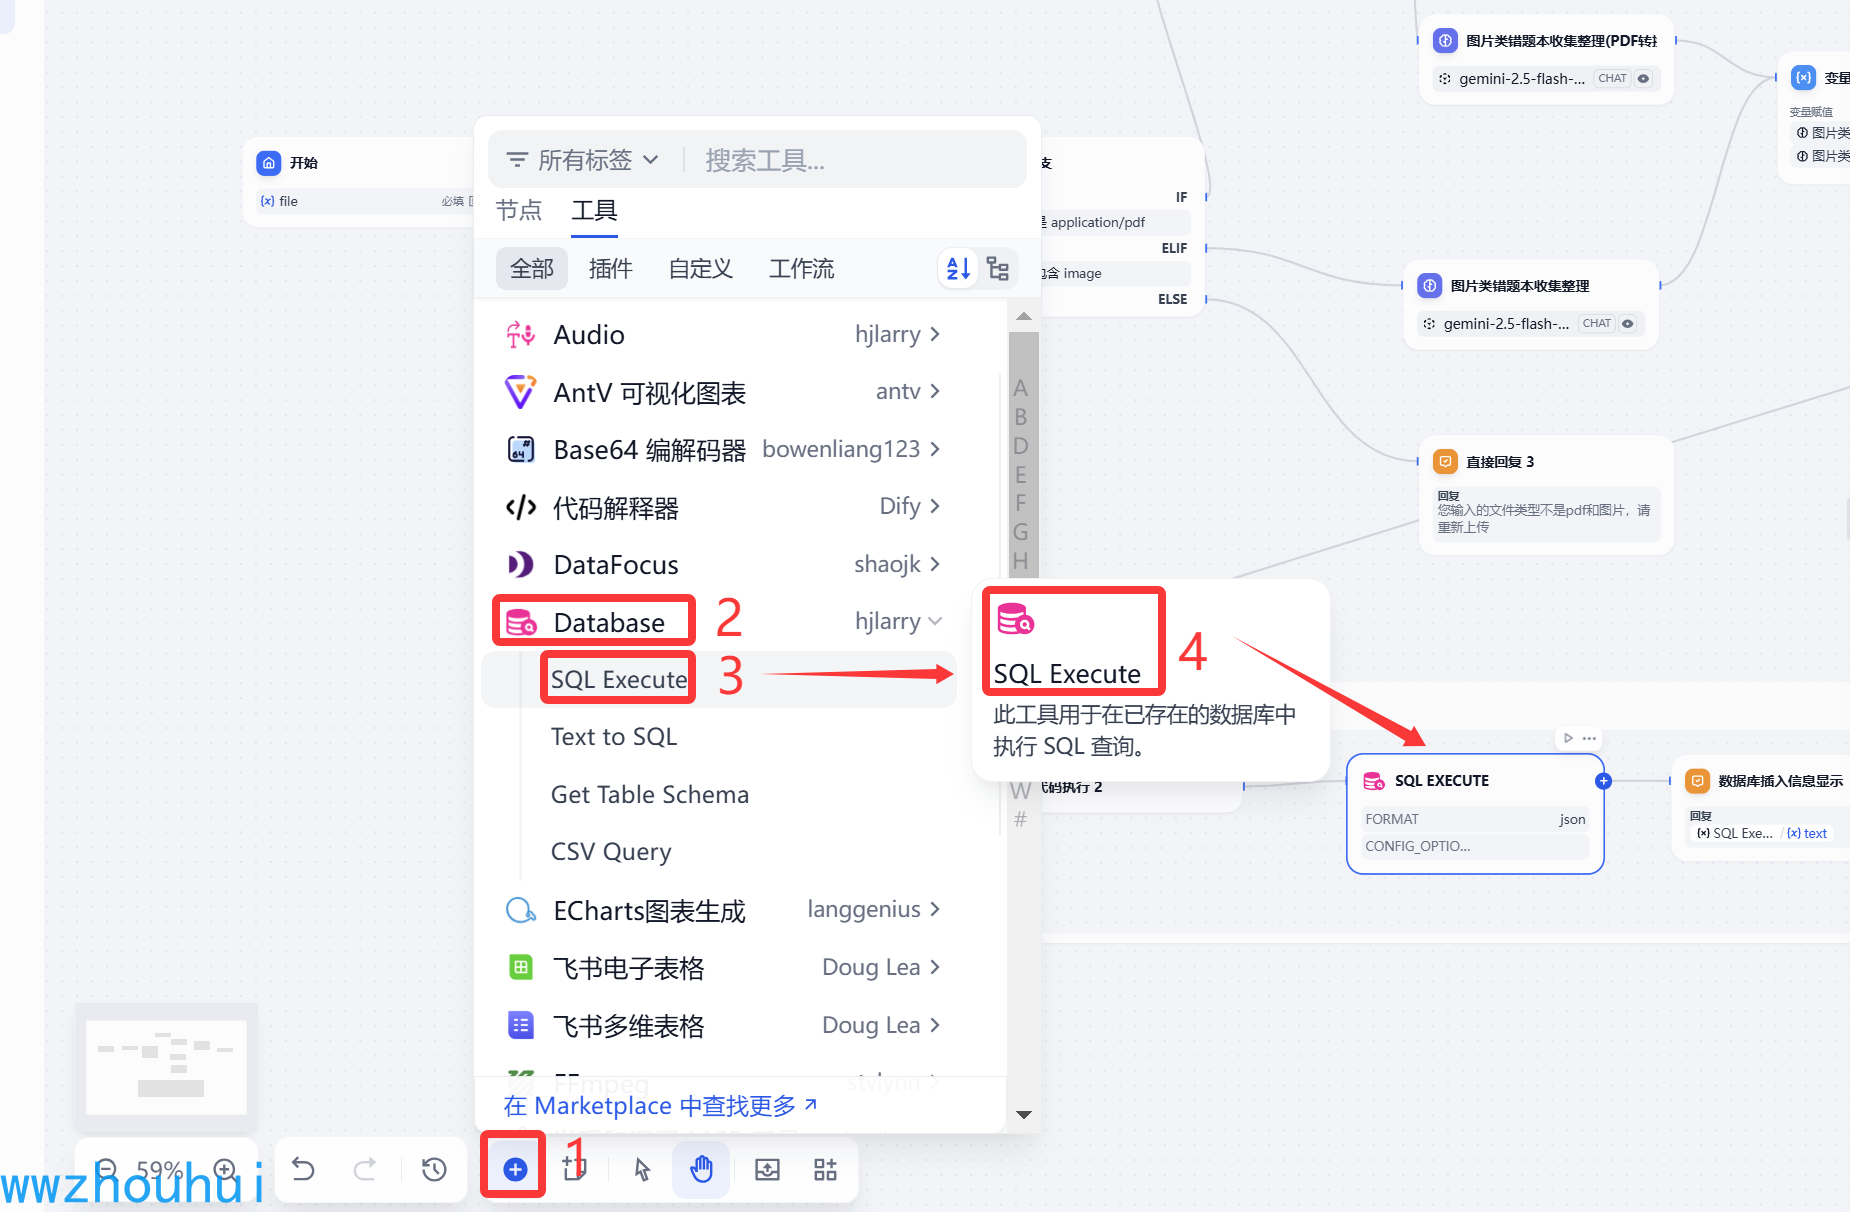Click the Database tool icon

point(520,622)
